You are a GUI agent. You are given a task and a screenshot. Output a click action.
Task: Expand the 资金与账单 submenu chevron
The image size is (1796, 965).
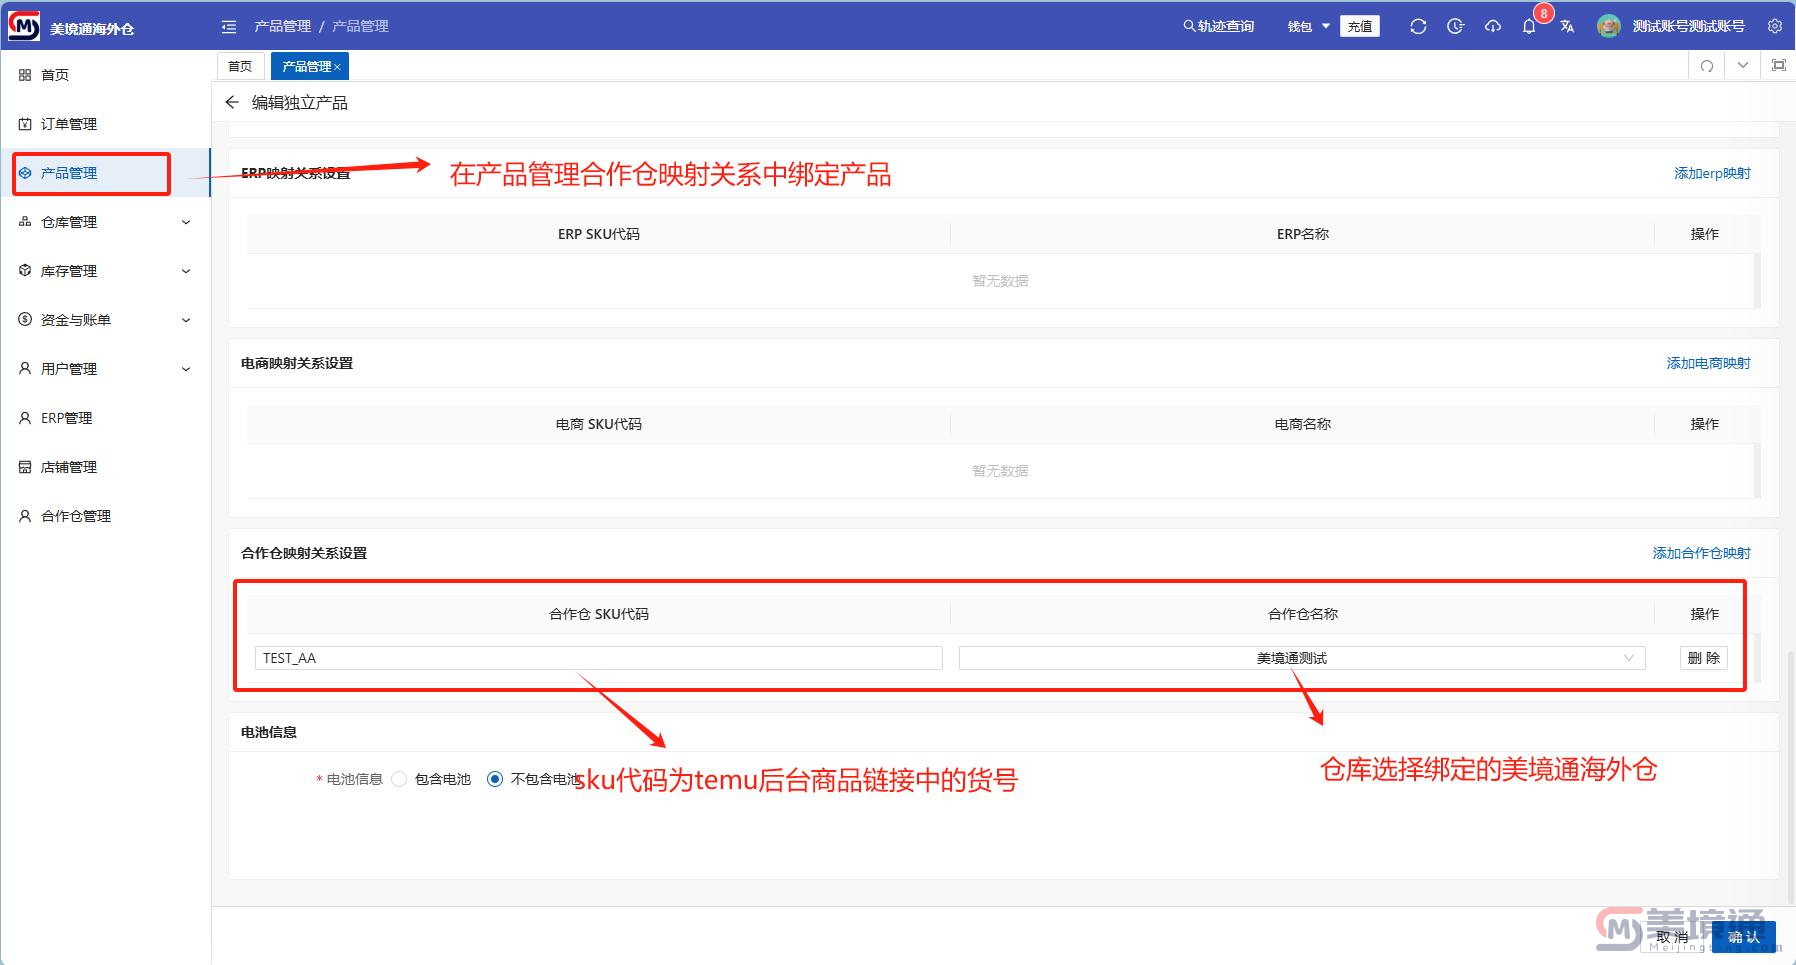pos(186,320)
